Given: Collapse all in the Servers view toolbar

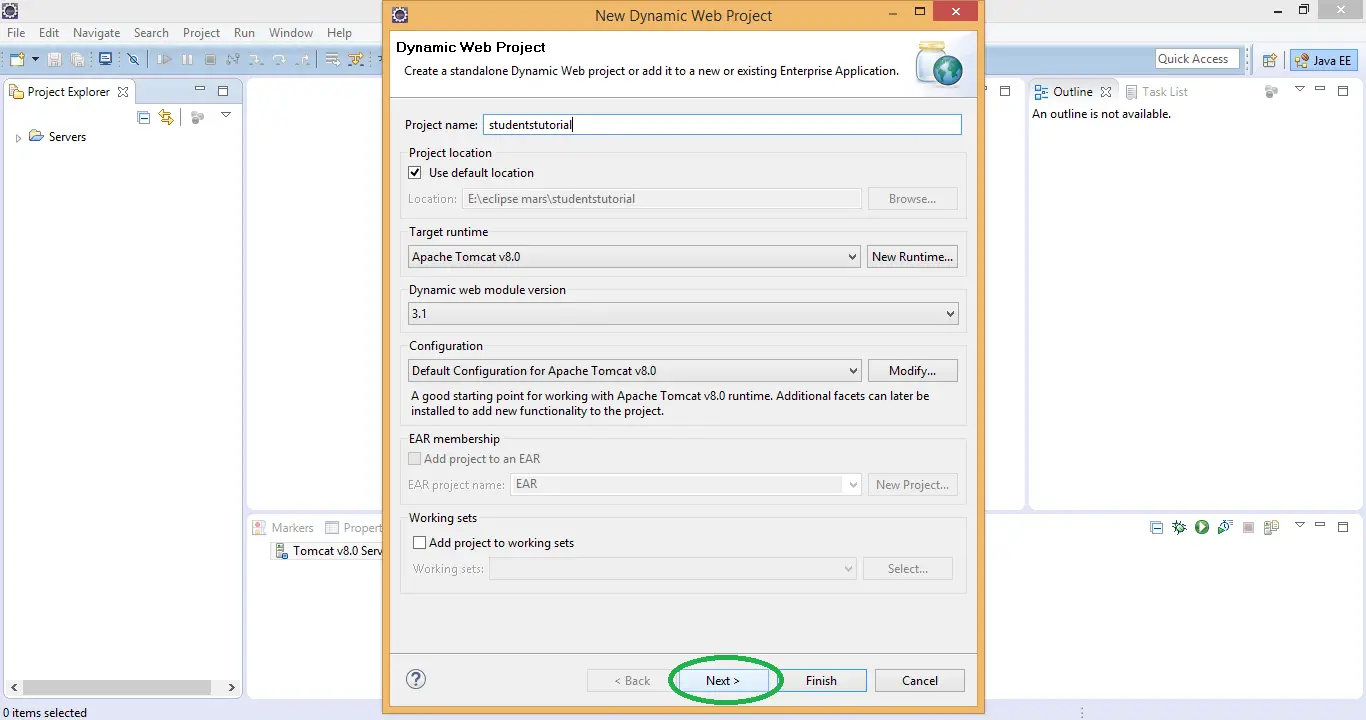Looking at the screenshot, I should 1157,527.
